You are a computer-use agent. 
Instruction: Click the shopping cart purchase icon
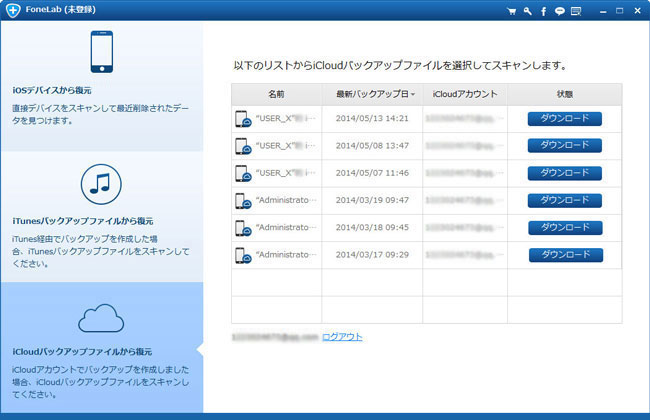point(512,12)
